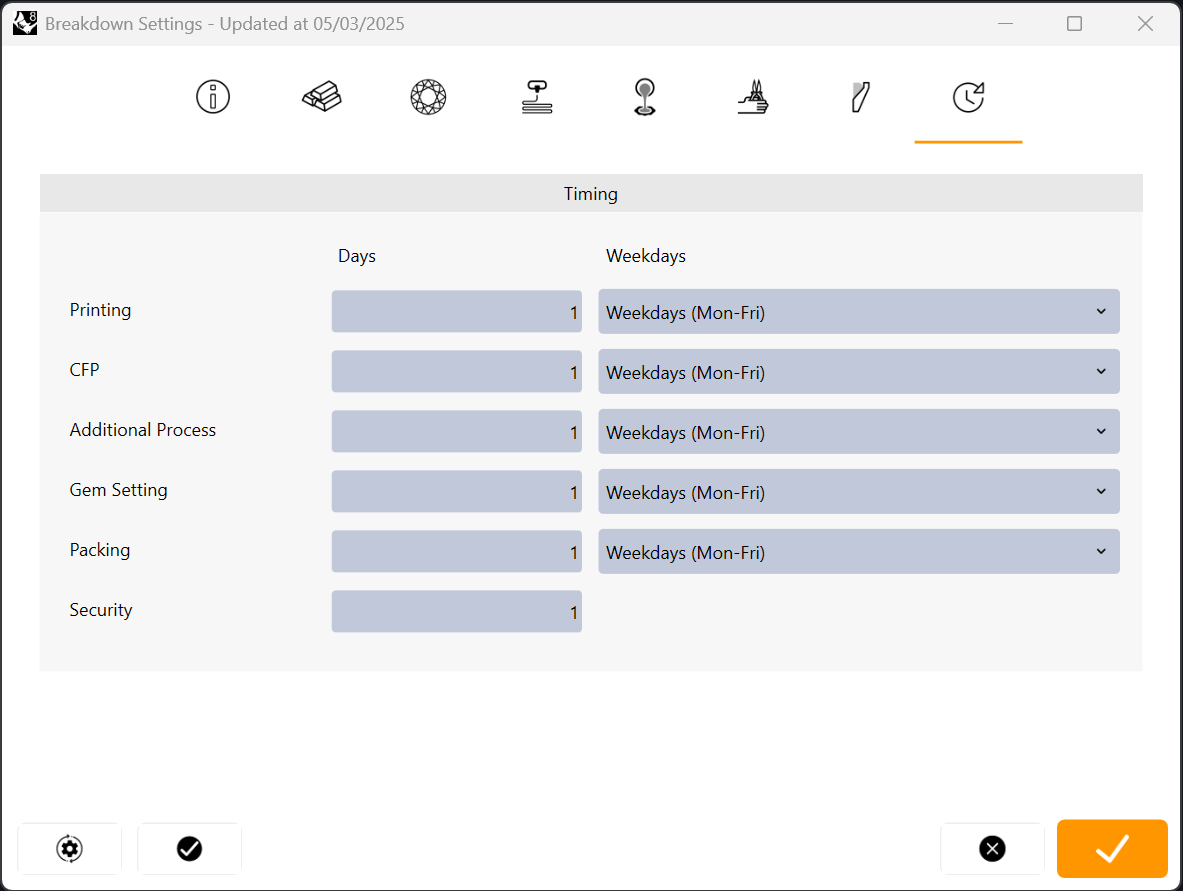The height and width of the screenshot is (891, 1183).
Task: Maximize the Breakdown Settings window
Action: point(1074,23)
